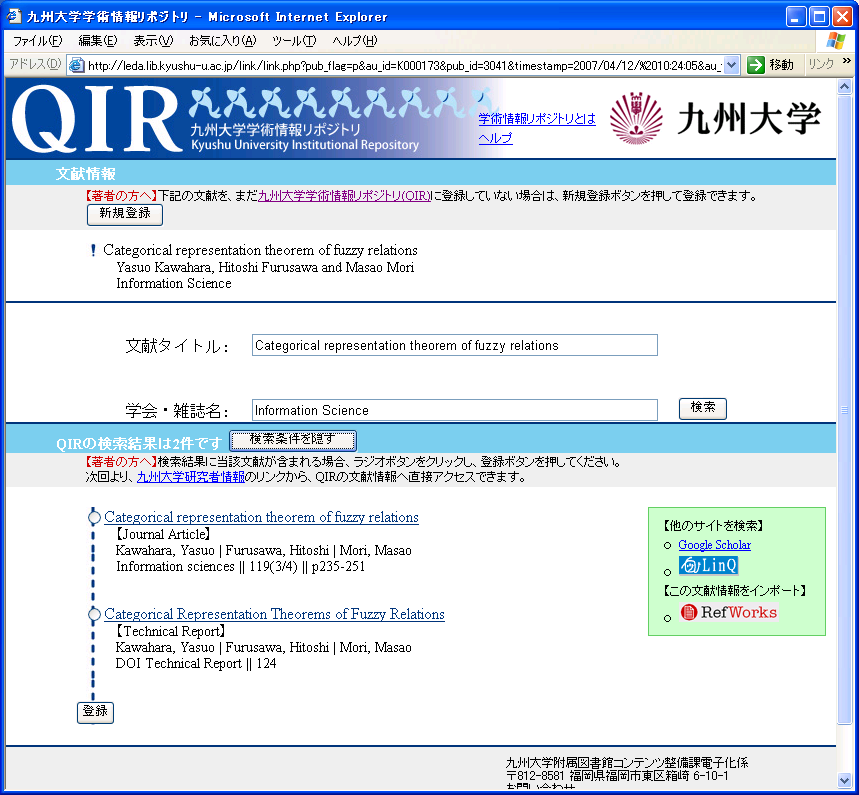
Task: Select the Journal Article result radio button
Action: click(95, 518)
